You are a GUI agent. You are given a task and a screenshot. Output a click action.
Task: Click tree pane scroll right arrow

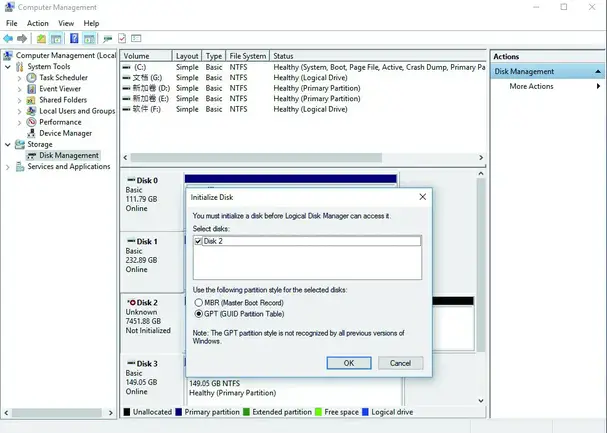tap(111, 413)
